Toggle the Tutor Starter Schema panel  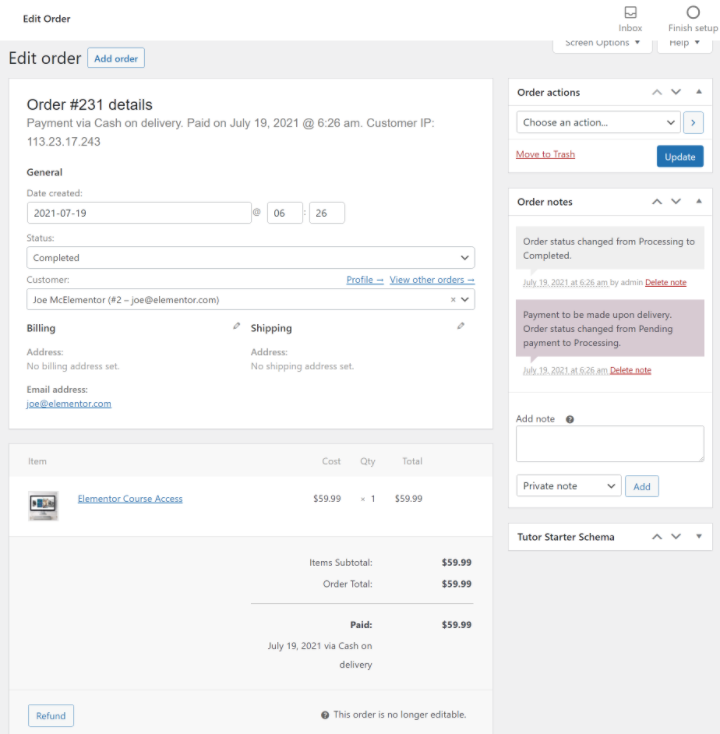pos(699,537)
